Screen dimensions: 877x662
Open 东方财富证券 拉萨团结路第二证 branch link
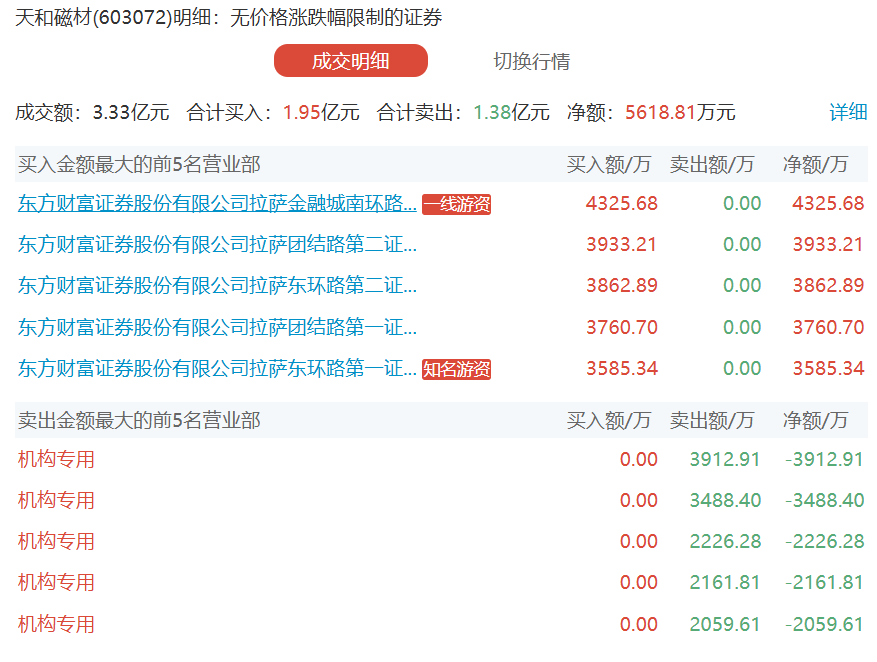217,244
